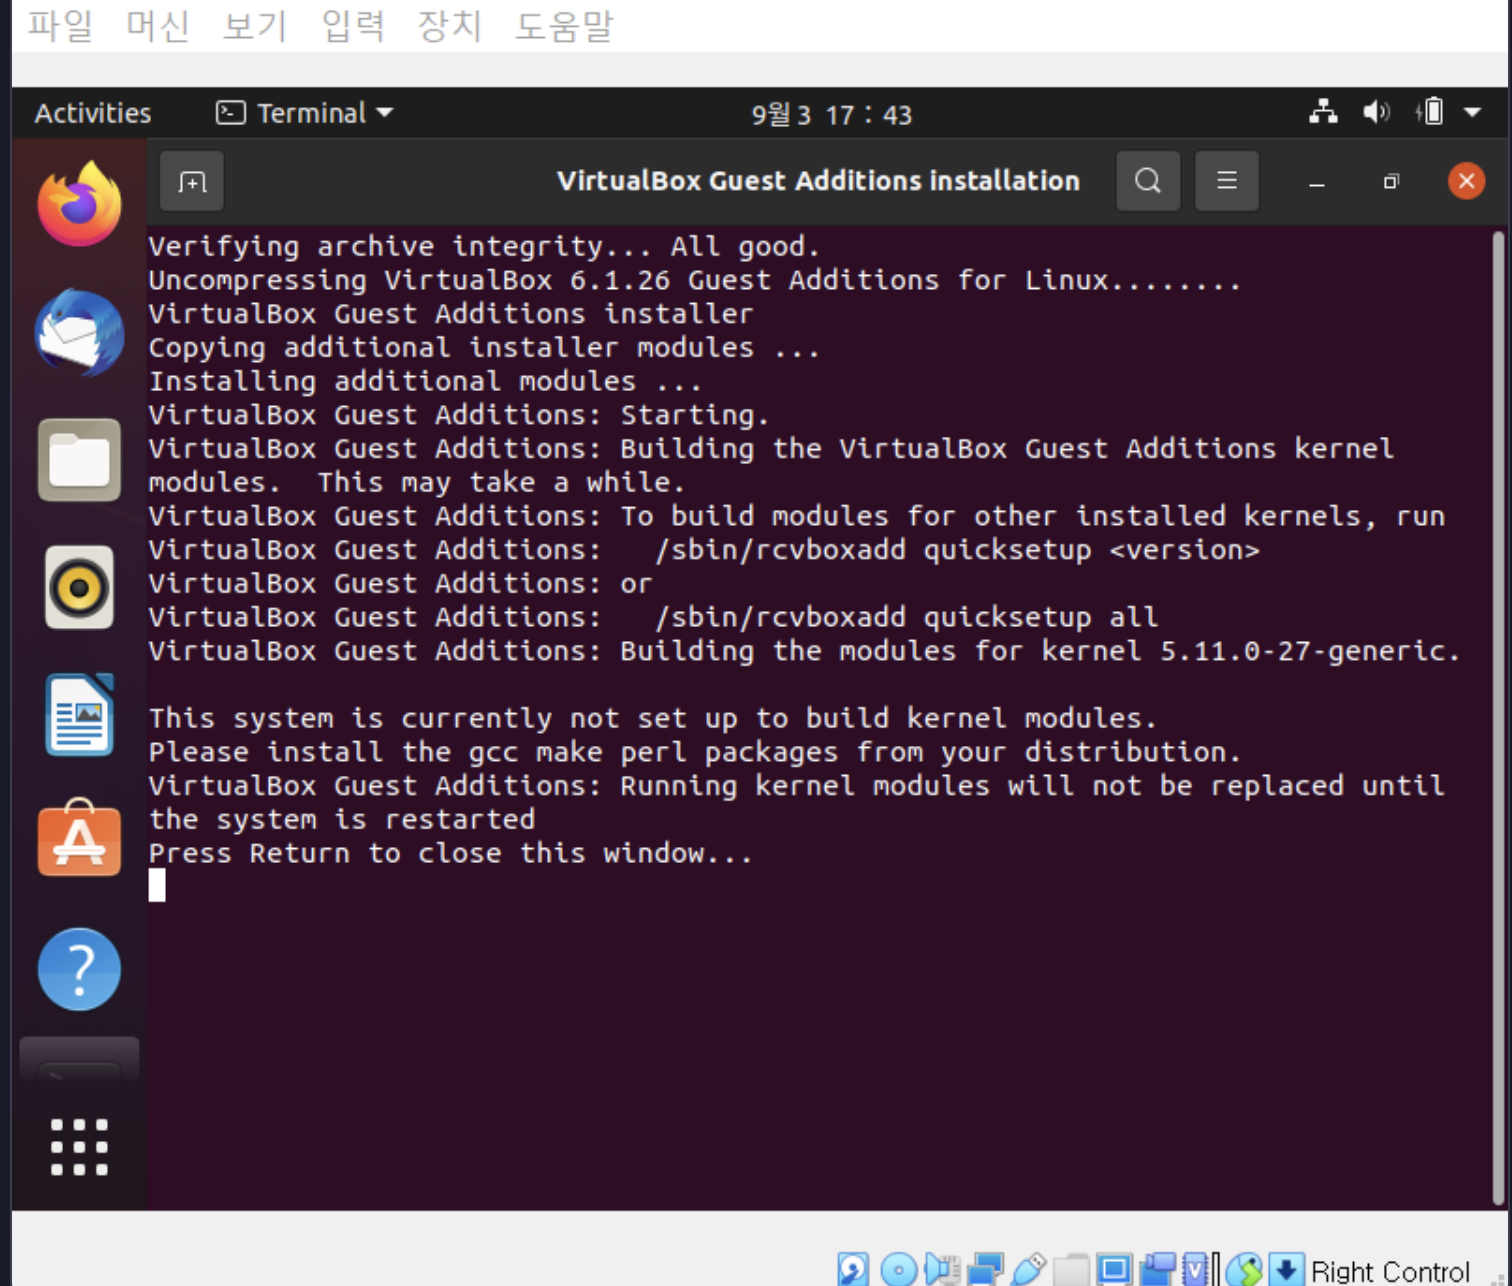Click VirtualBox display status icon
Viewport: 1512px width, 1286px height.
(x=1114, y=1270)
